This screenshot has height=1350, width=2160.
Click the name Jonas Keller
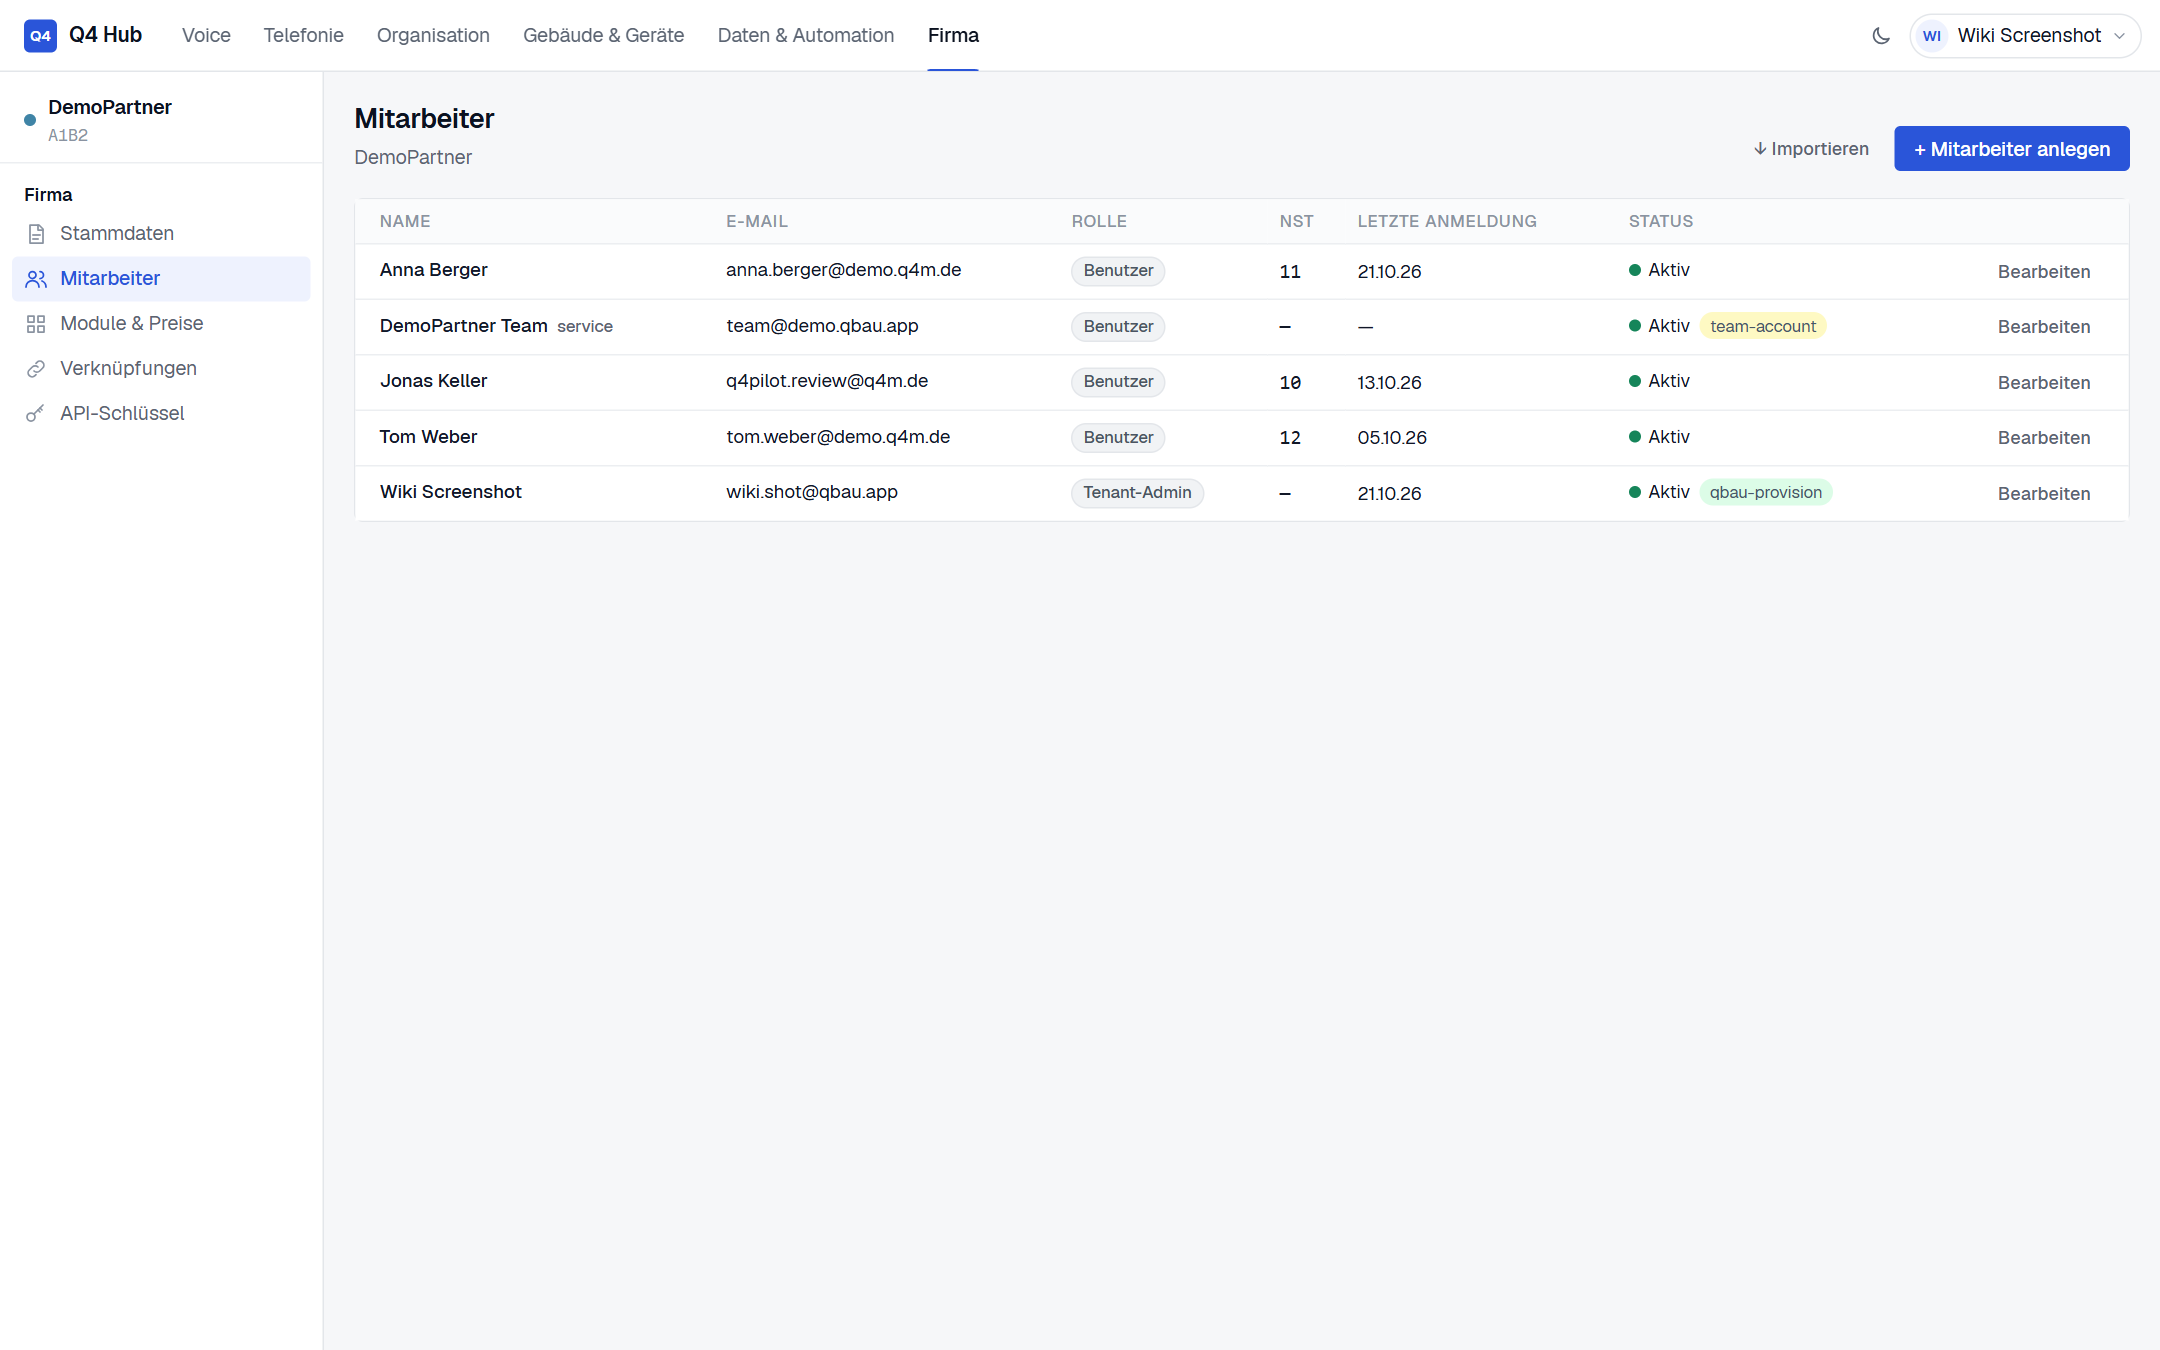[x=433, y=381]
